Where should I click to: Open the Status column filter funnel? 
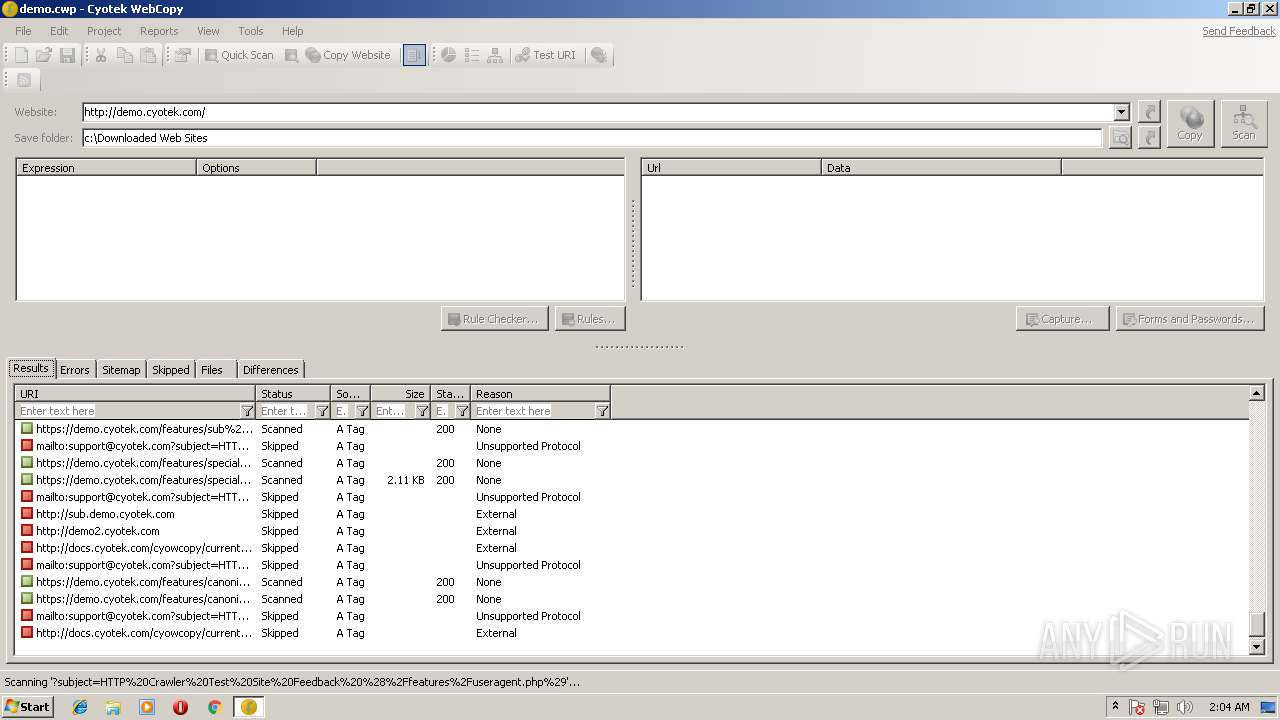[322, 411]
